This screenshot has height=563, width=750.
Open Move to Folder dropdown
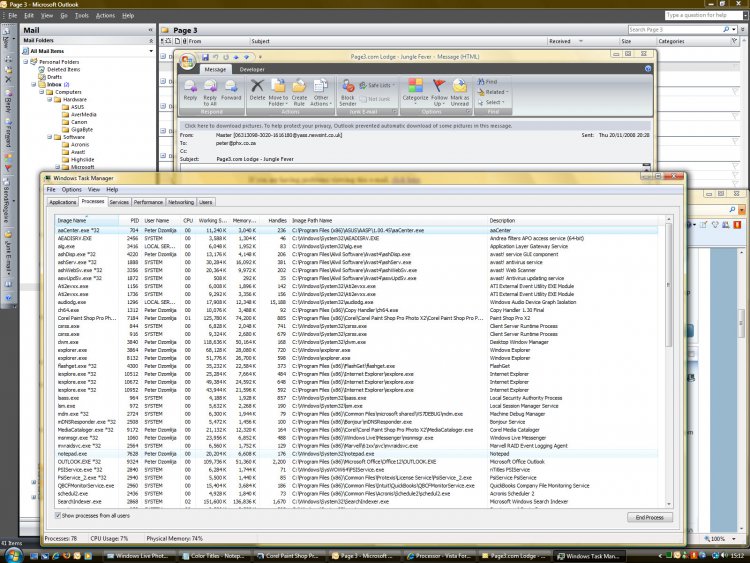pos(278,92)
